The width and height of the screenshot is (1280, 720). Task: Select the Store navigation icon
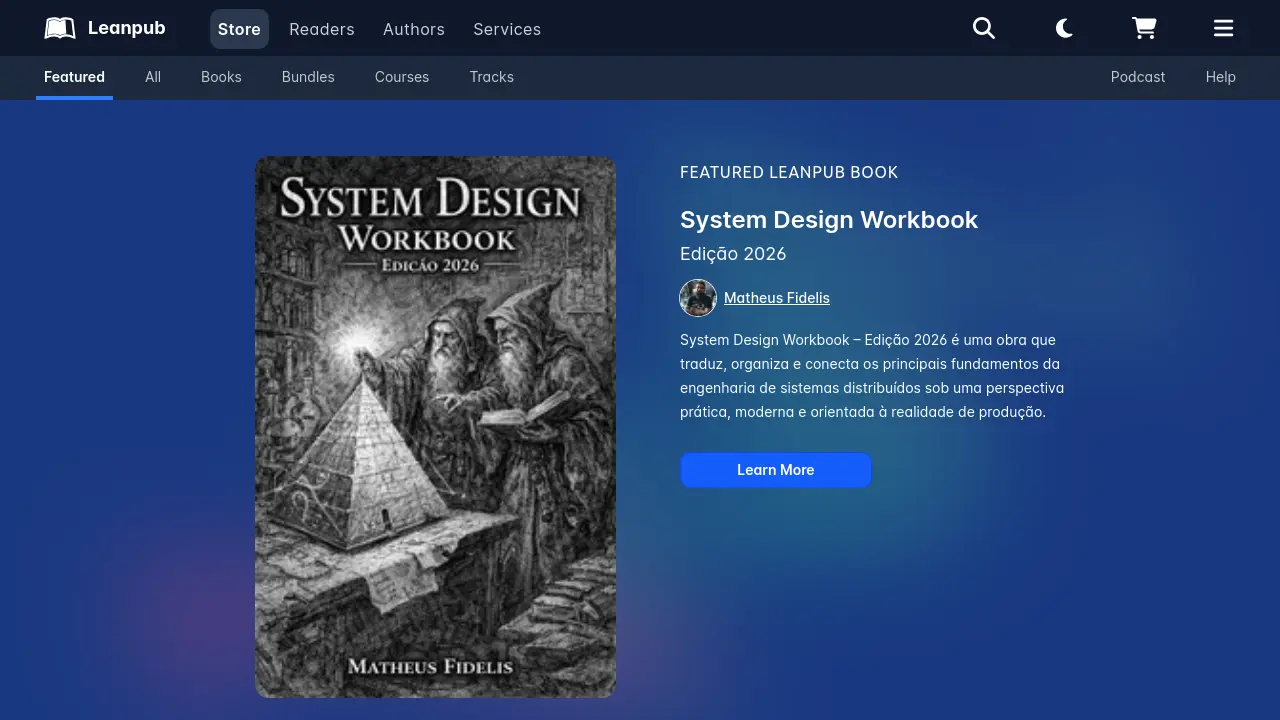[239, 29]
